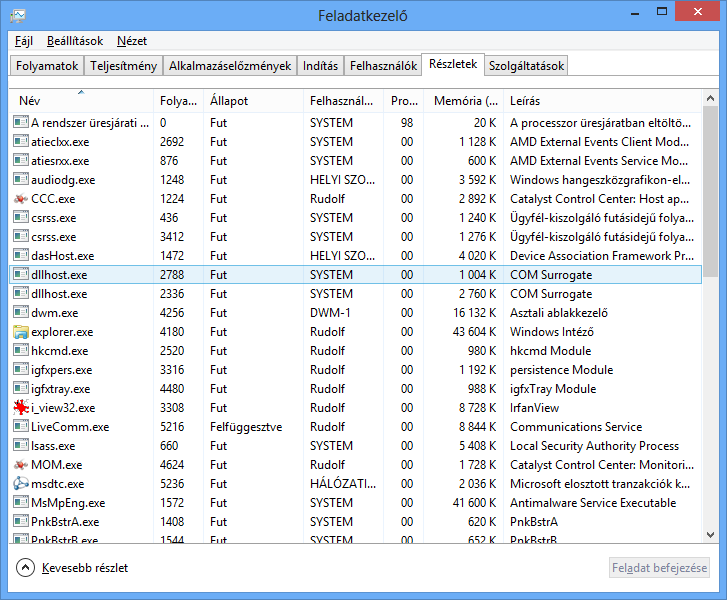Image resolution: width=727 pixels, height=600 pixels.
Task: Select the Részletek tab
Action: click(453, 64)
